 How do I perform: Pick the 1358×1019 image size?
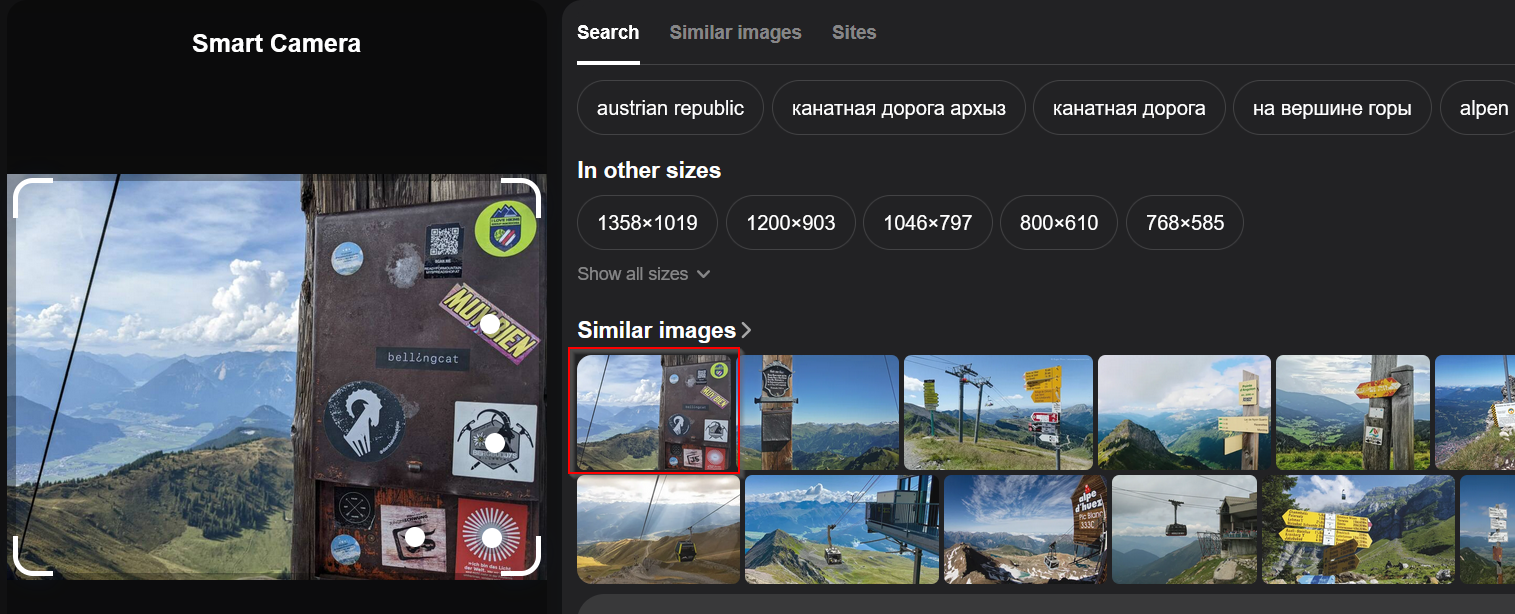pyautogui.click(x=647, y=223)
